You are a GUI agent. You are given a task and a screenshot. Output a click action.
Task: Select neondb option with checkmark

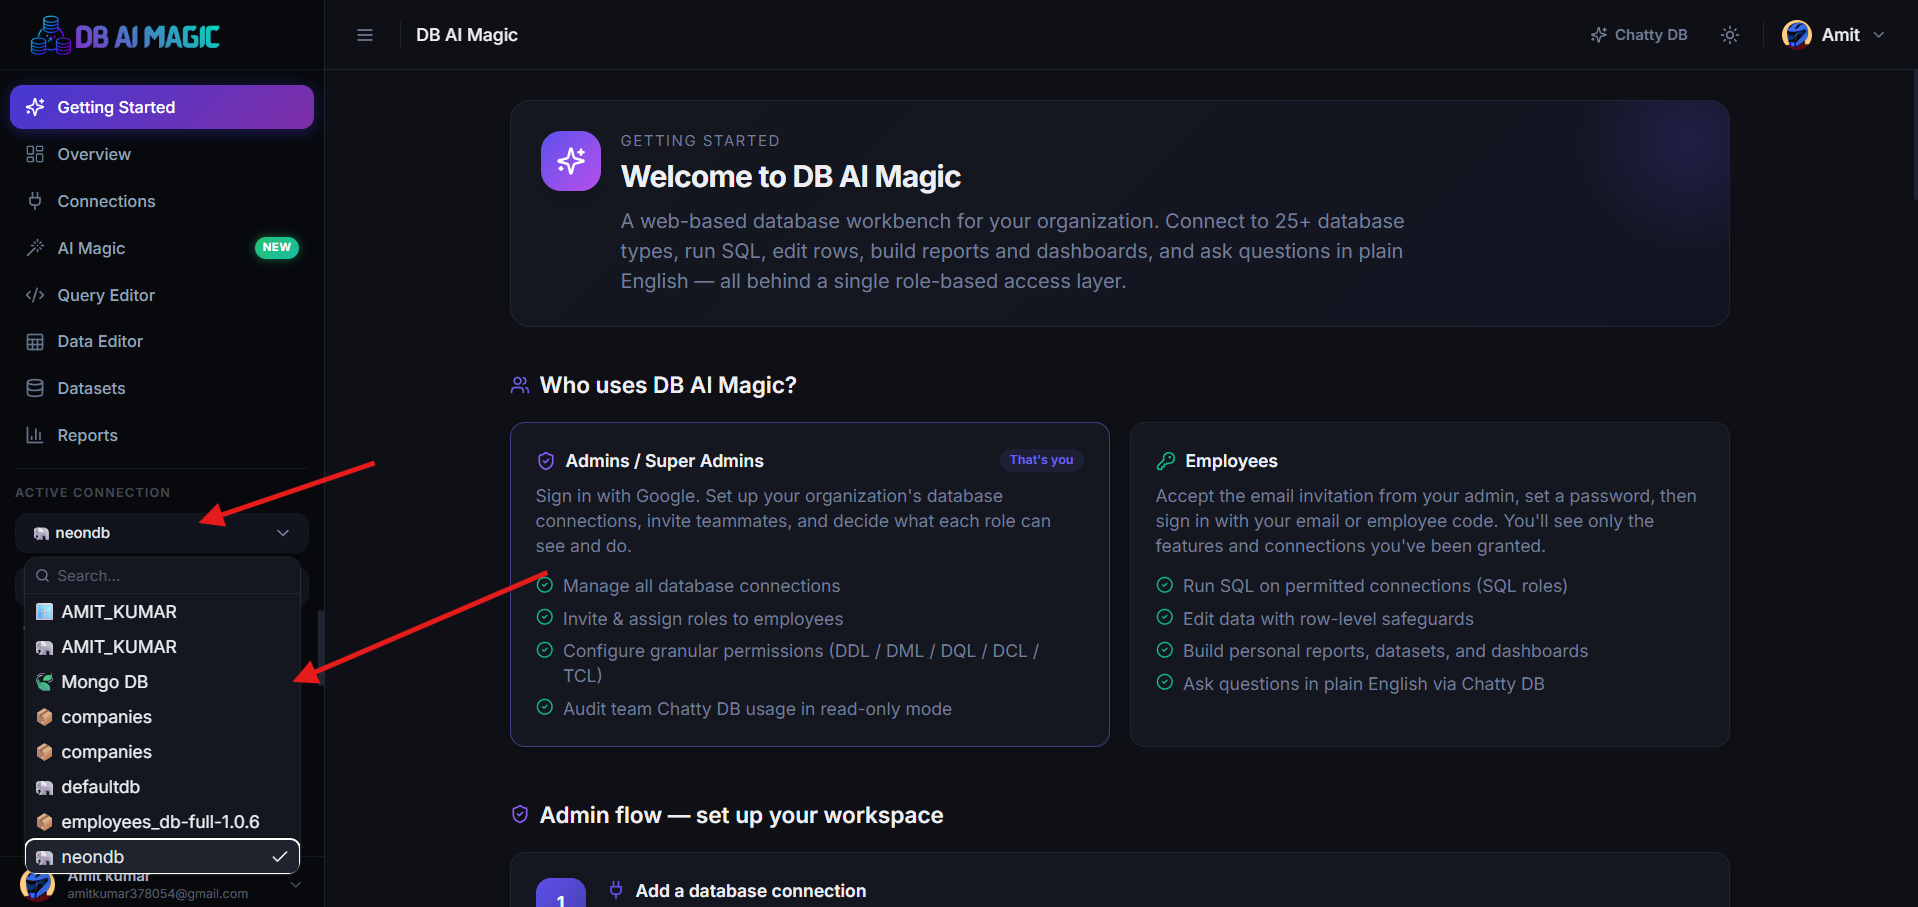(162, 857)
